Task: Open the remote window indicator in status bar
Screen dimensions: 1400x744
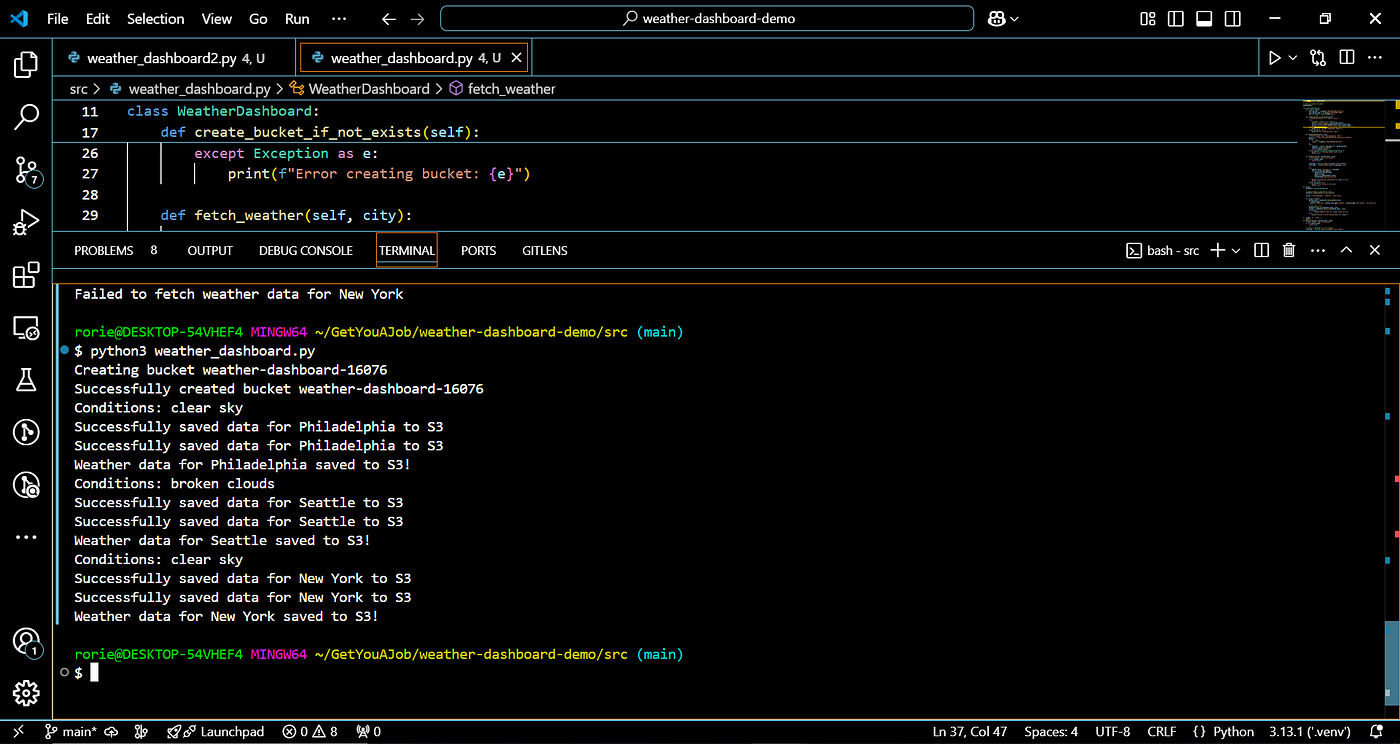Action: [x=18, y=732]
